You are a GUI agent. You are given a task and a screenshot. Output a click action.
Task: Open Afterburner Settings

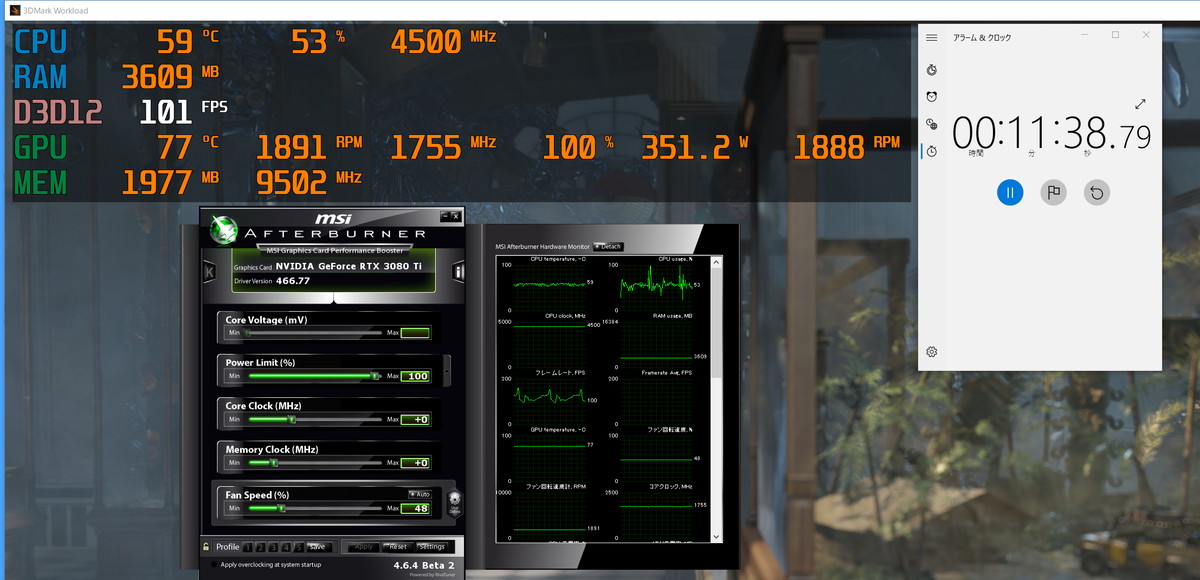coord(432,547)
